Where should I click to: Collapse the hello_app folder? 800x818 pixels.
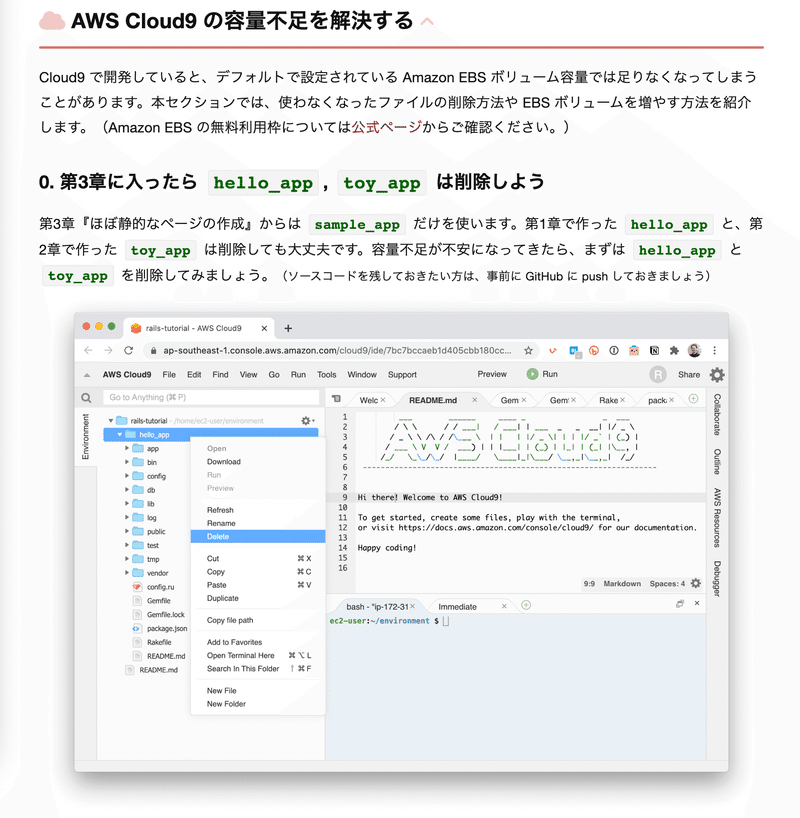tap(120, 435)
